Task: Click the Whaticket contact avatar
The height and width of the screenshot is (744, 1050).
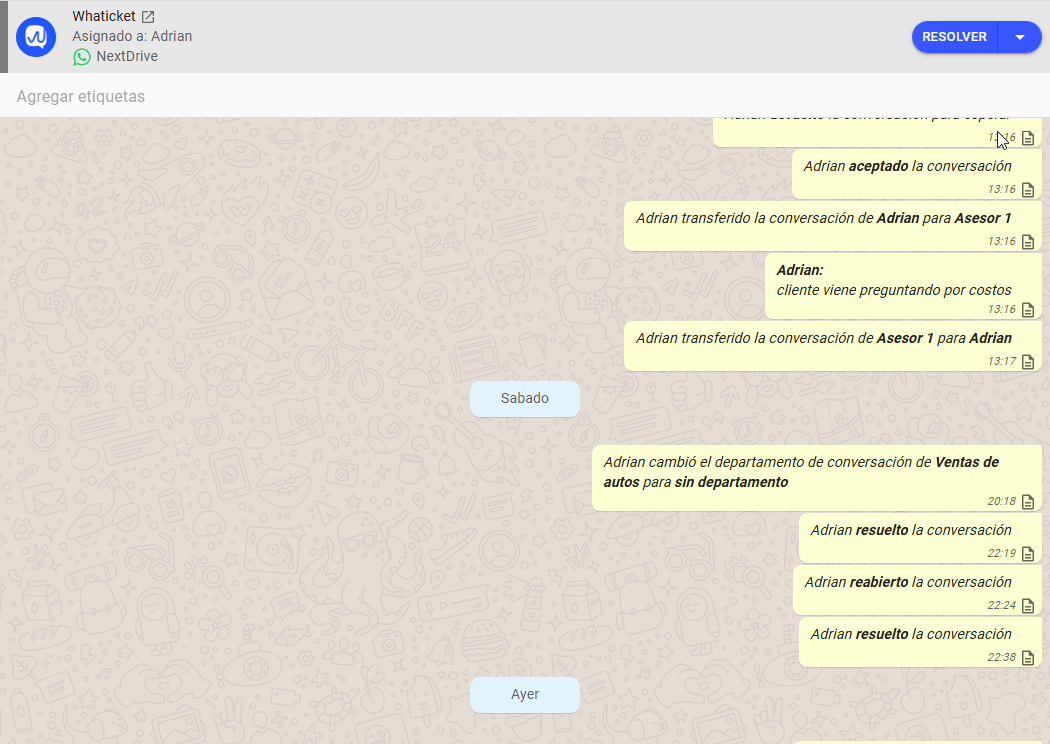Action: (36, 37)
